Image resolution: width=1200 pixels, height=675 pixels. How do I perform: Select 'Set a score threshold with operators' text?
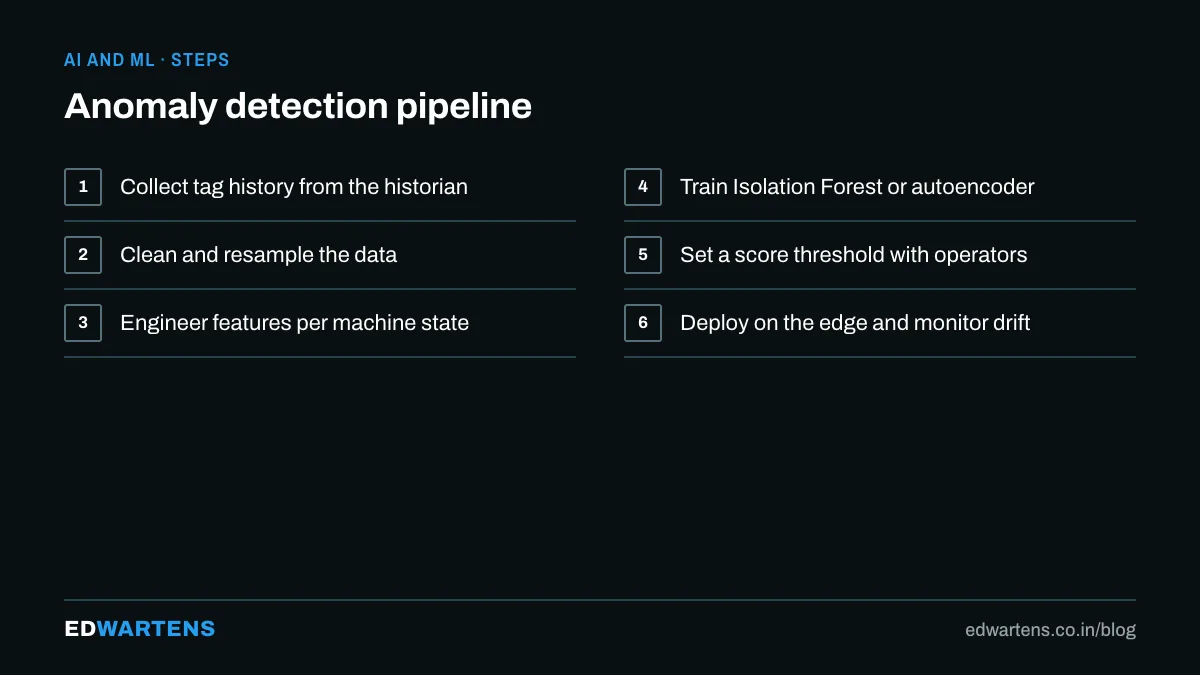pos(853,255)
